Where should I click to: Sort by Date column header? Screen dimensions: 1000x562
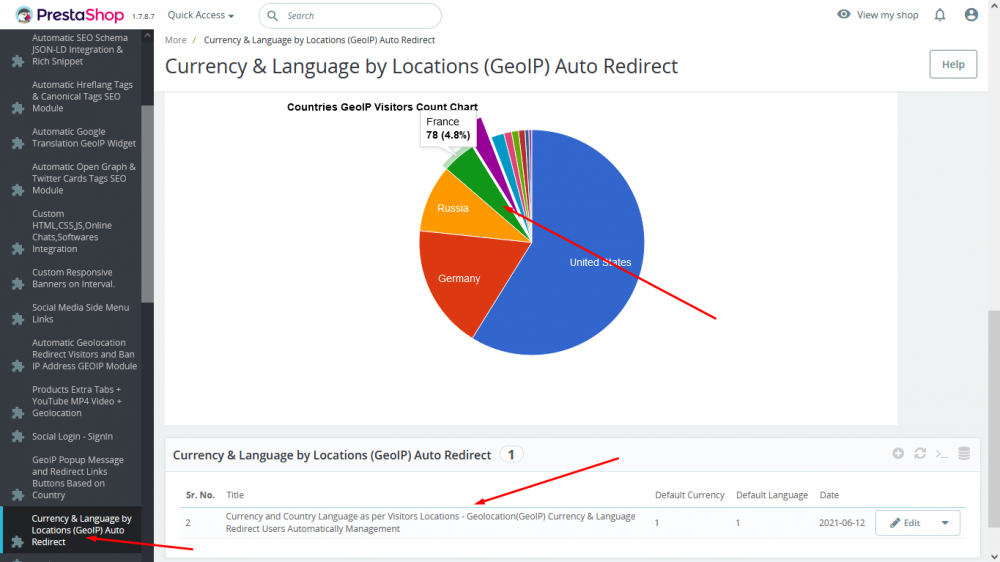coord(829,495)
